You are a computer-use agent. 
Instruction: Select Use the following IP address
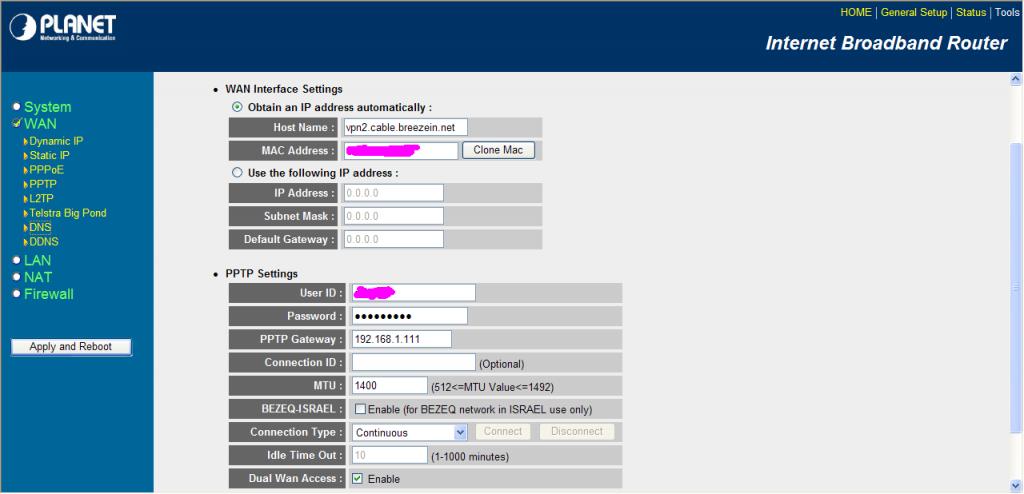[237, 173]
